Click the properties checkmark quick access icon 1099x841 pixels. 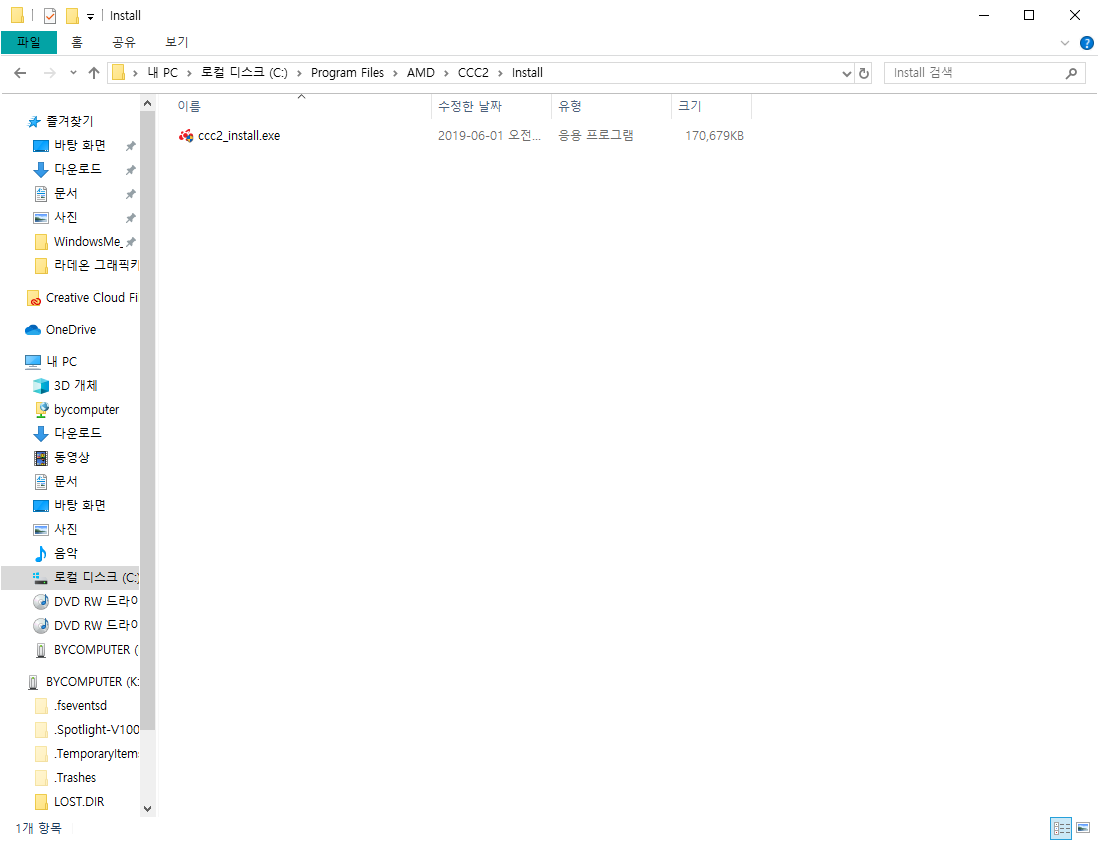50,15
